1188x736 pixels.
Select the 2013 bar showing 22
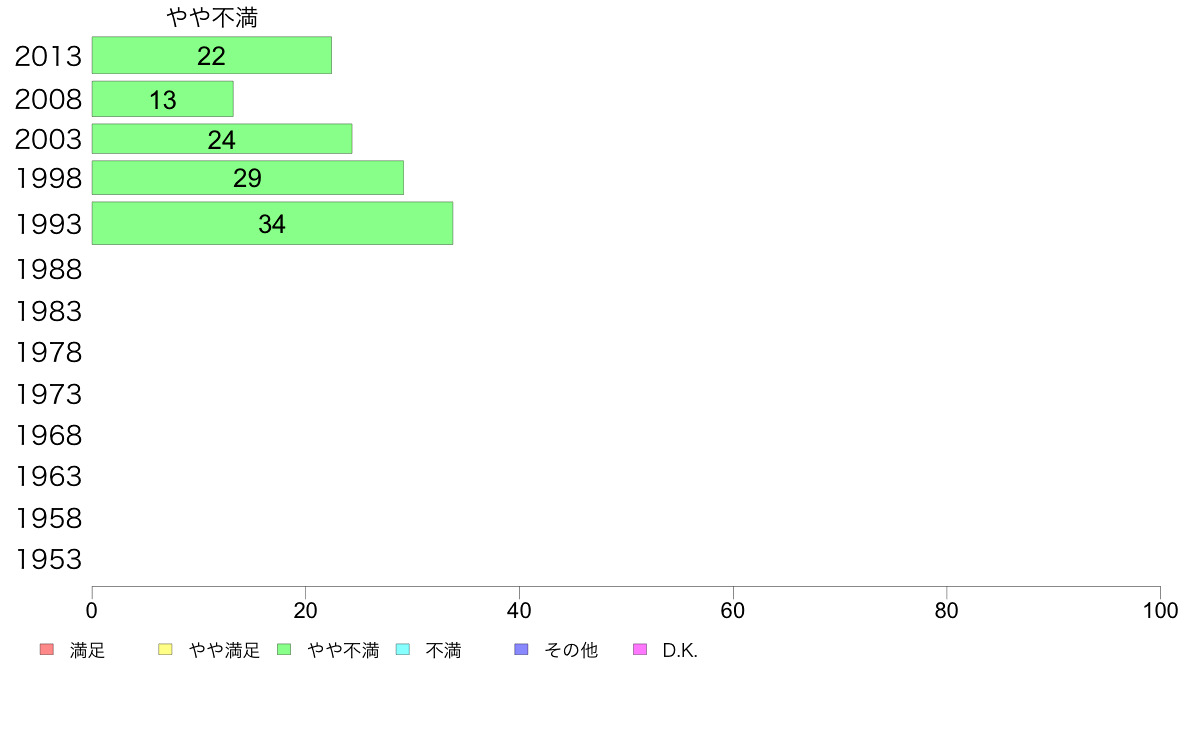tap(211, 55)
